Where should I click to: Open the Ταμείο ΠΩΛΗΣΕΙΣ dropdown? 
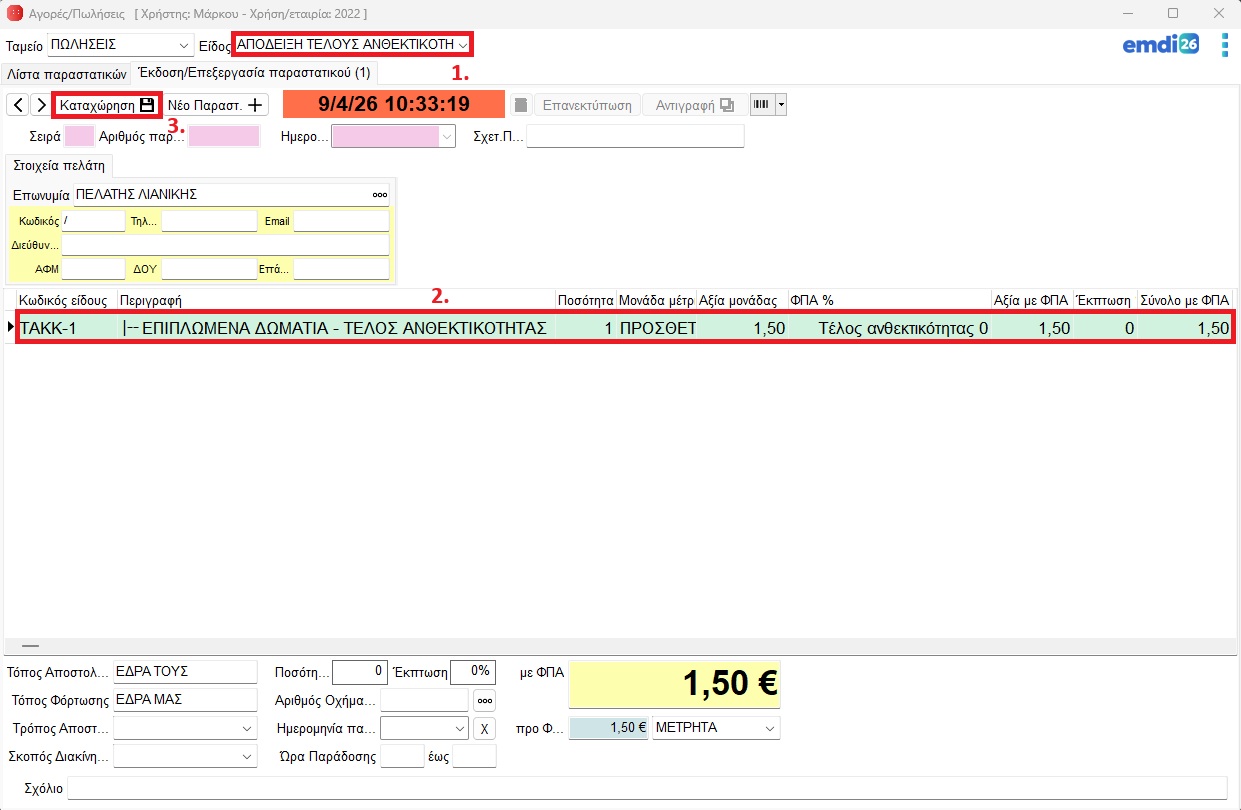pos(183,46)
